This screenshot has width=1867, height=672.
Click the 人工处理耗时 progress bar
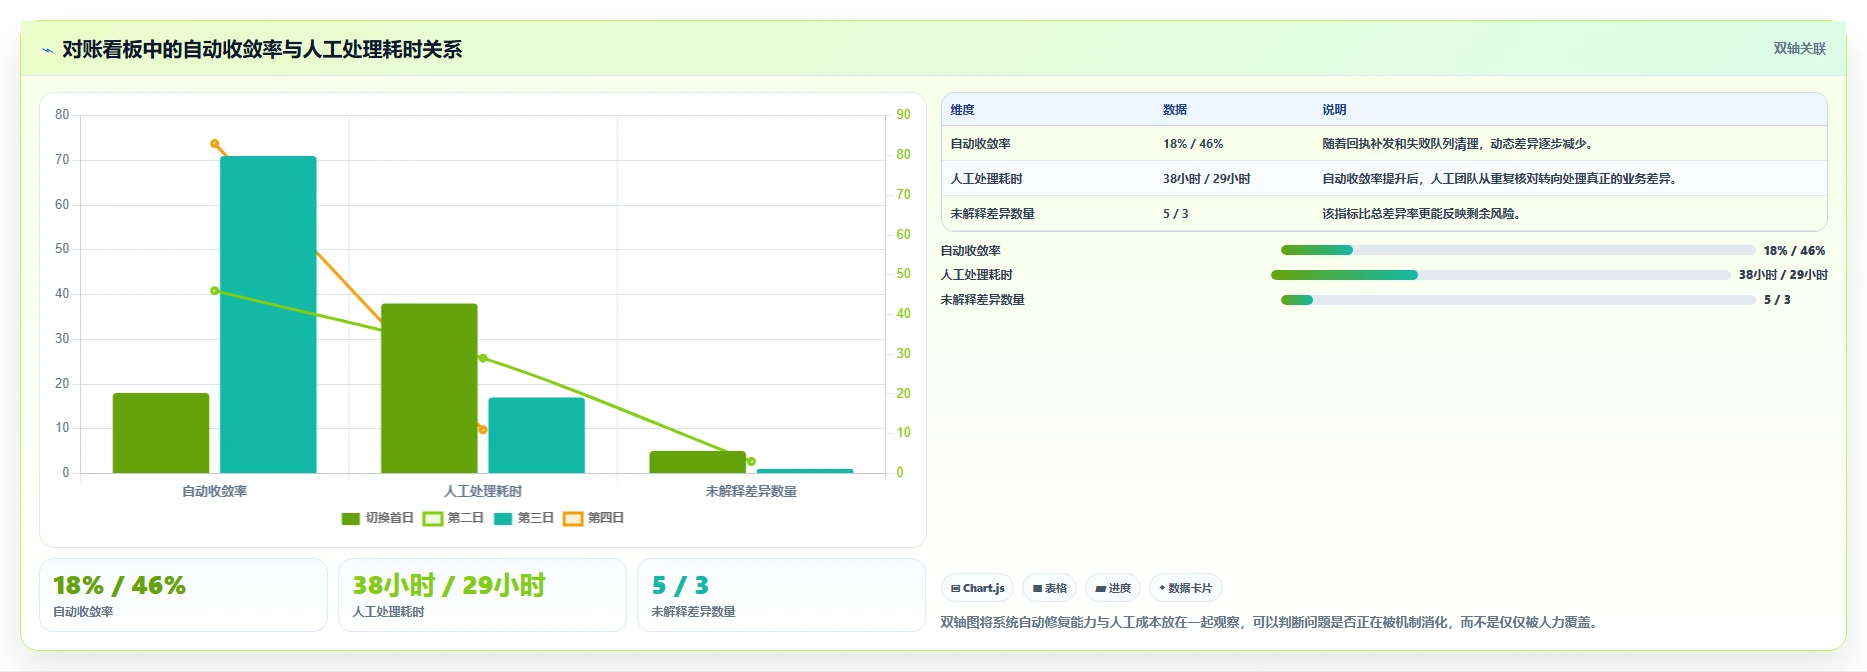(1500, 275)
